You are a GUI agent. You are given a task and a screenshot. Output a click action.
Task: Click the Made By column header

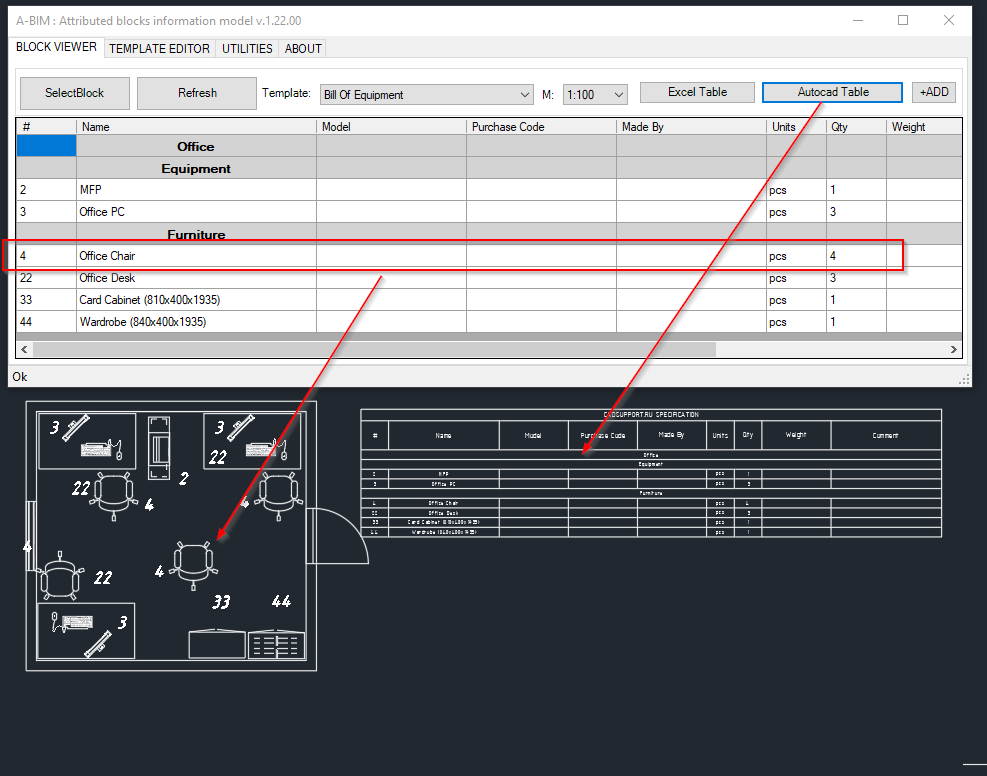[691, 127]
